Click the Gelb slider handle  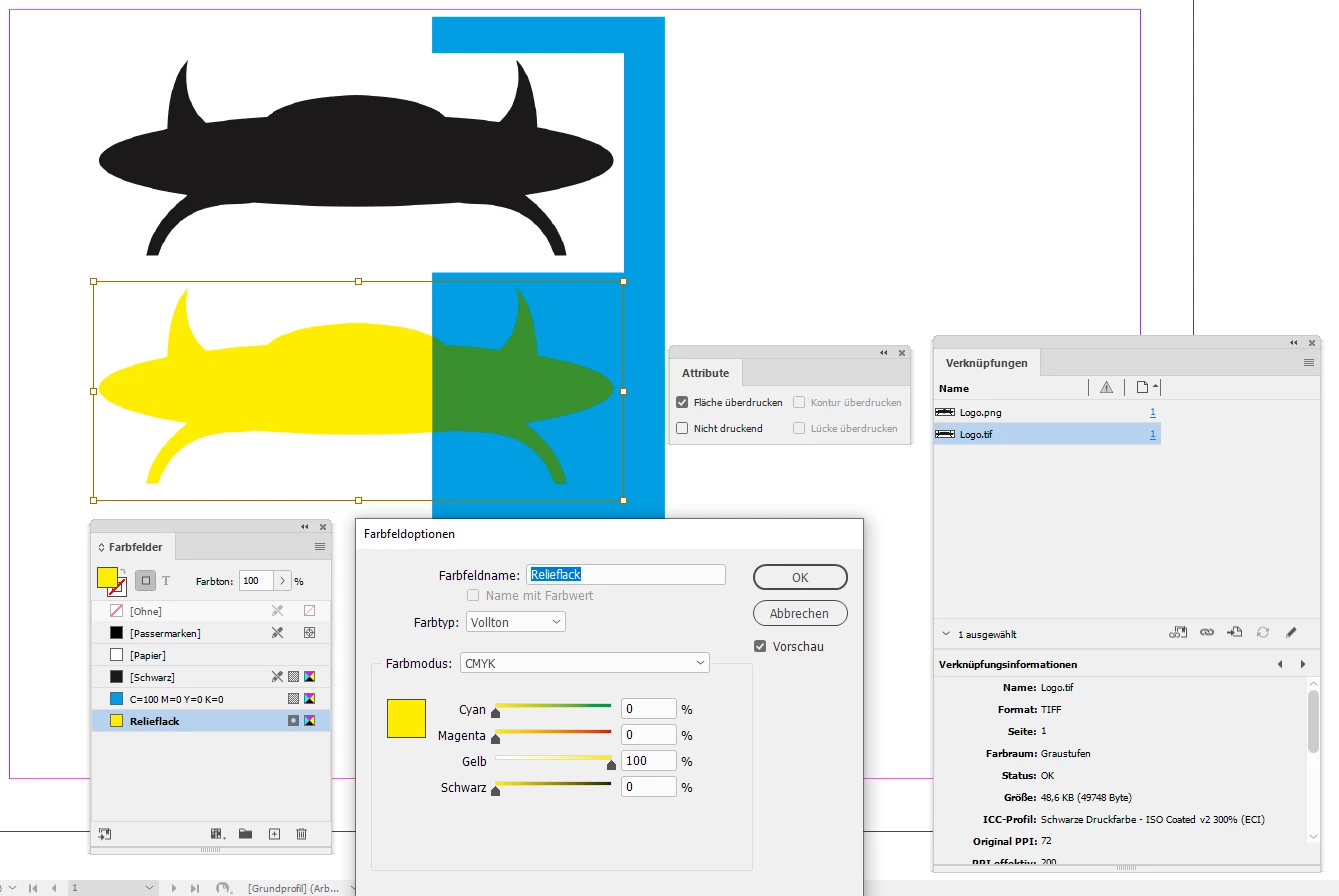click(611, 766)
